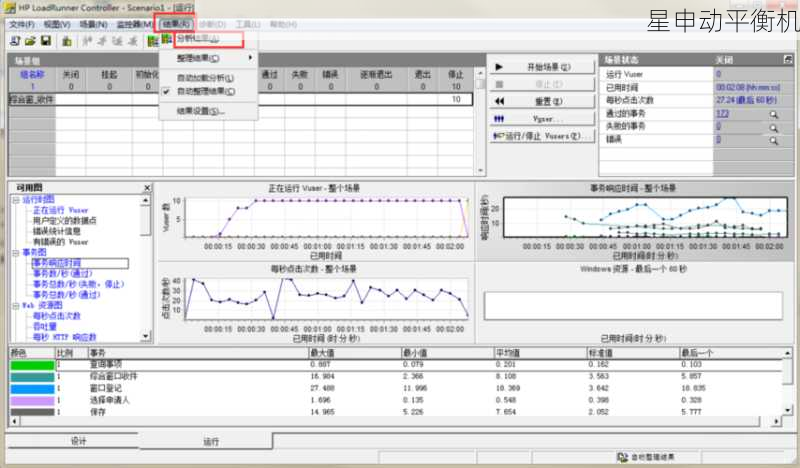This screenshot has height=468, width=800.
Task: Select the scenario group row 综合窗_收件
Action: pyautogui.click(x=241, y=100)
